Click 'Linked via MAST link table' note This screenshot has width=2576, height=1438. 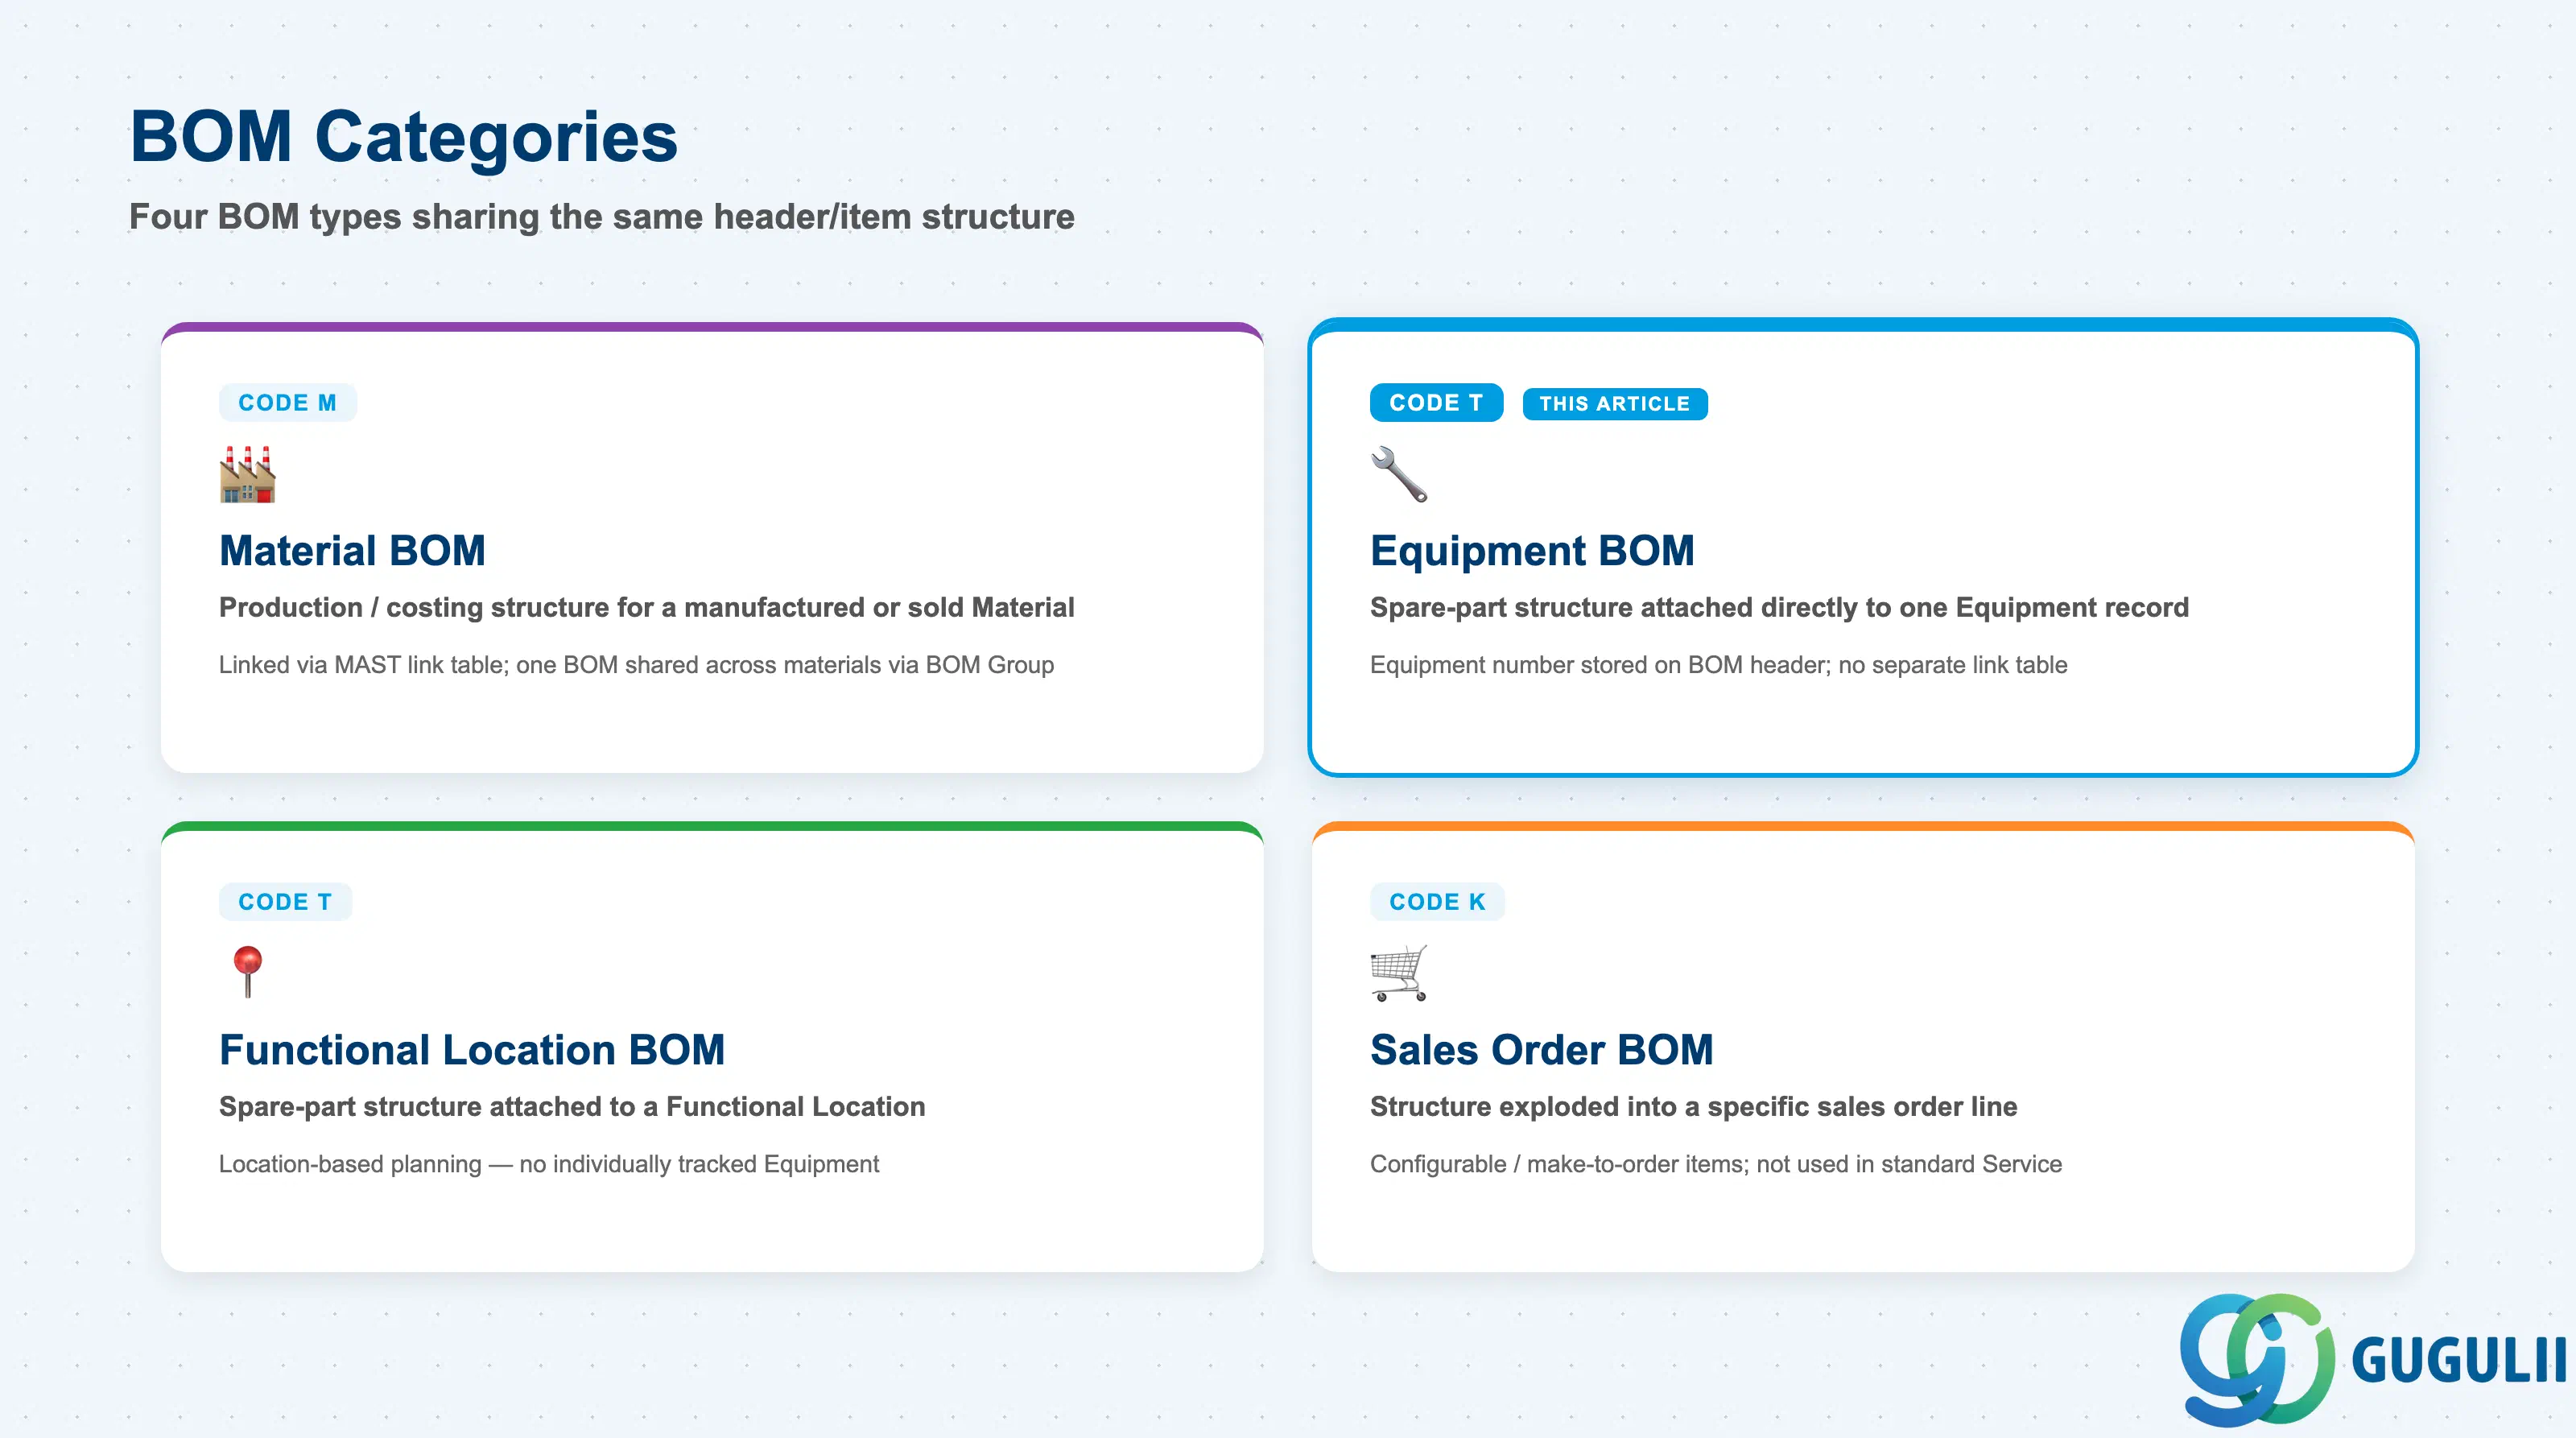point(636,665)
